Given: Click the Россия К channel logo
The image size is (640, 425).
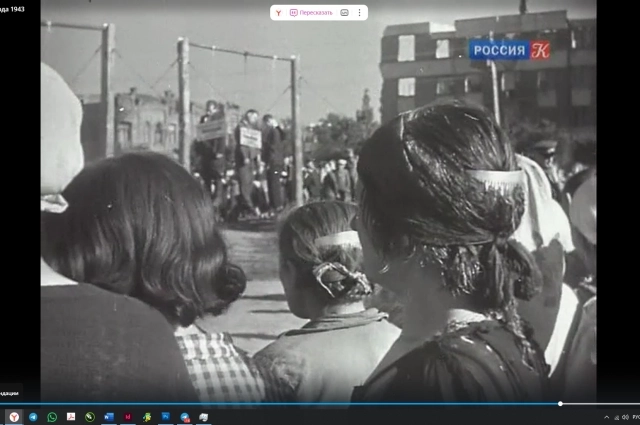Looking at the screenshot, I should tap(510, 50).
